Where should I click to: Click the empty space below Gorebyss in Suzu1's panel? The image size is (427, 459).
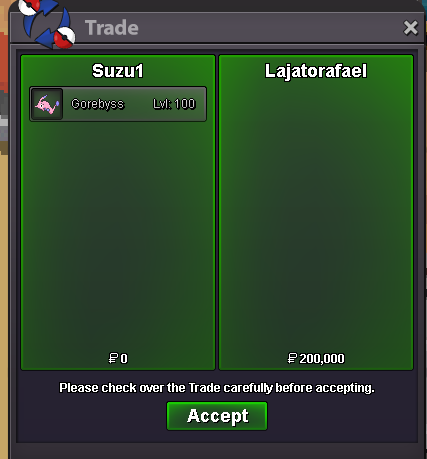(x=118, y=233)
